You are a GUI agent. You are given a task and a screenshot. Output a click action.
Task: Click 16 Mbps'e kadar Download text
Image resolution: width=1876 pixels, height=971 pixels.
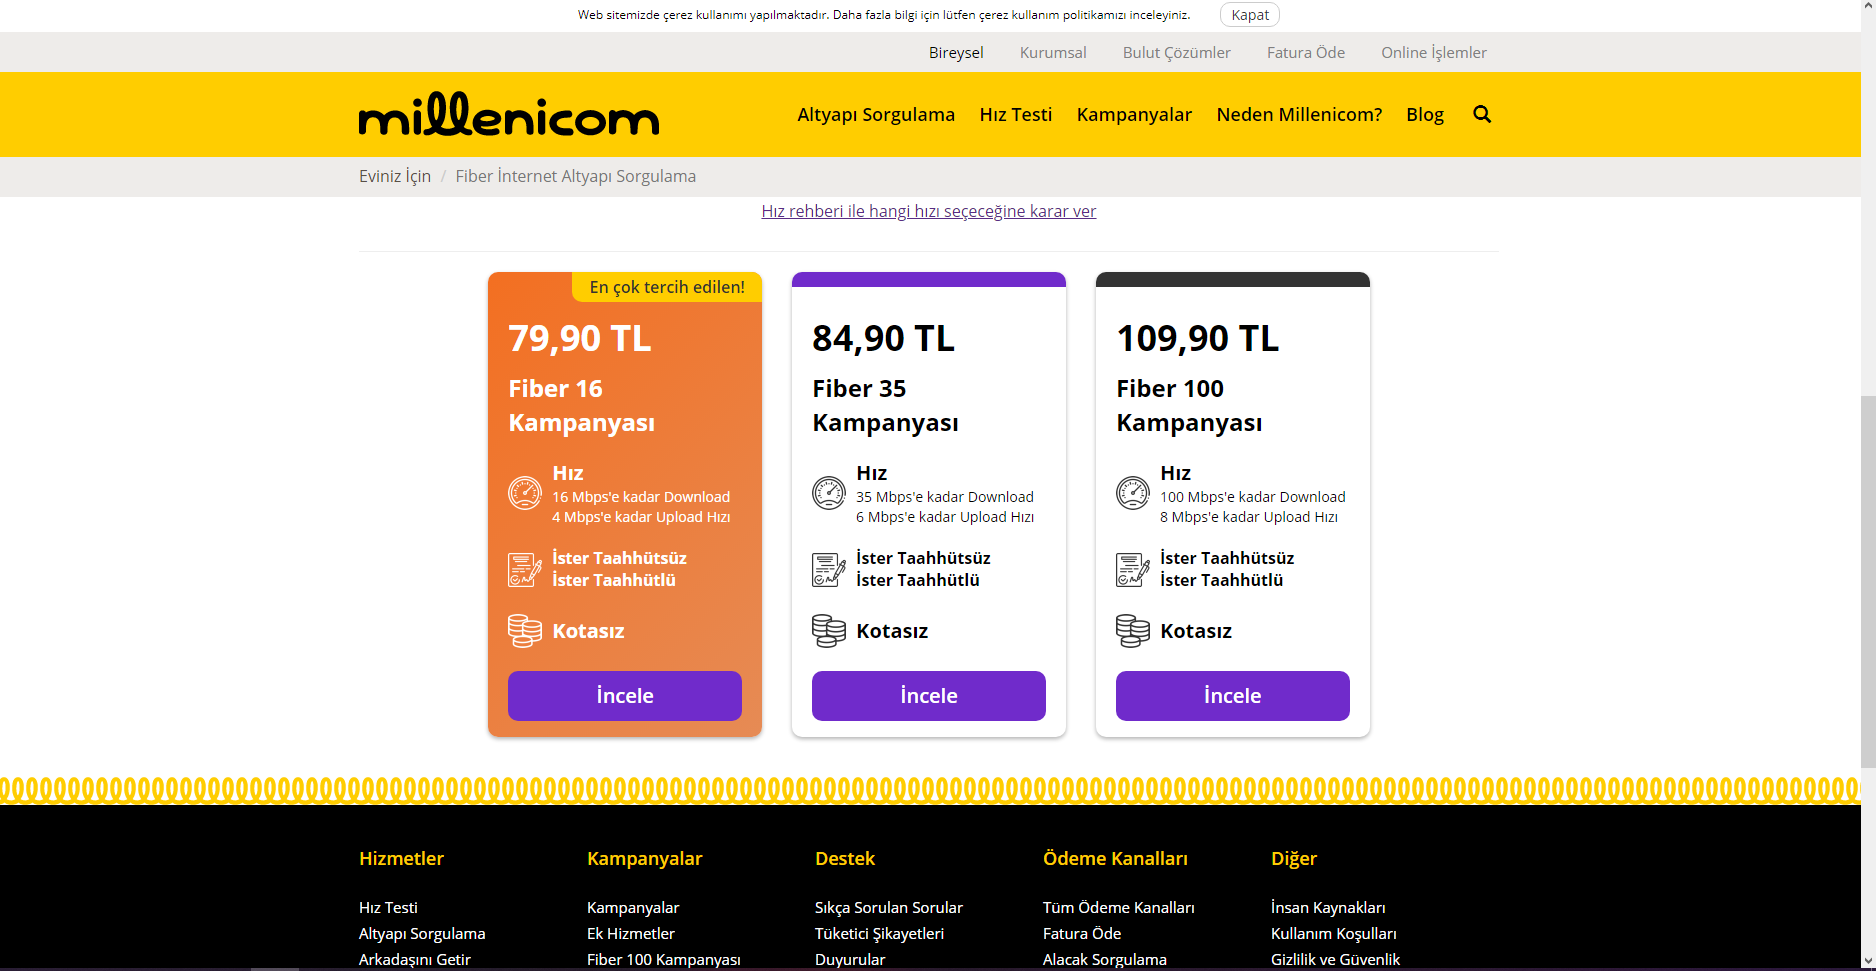tap(641, 497)
